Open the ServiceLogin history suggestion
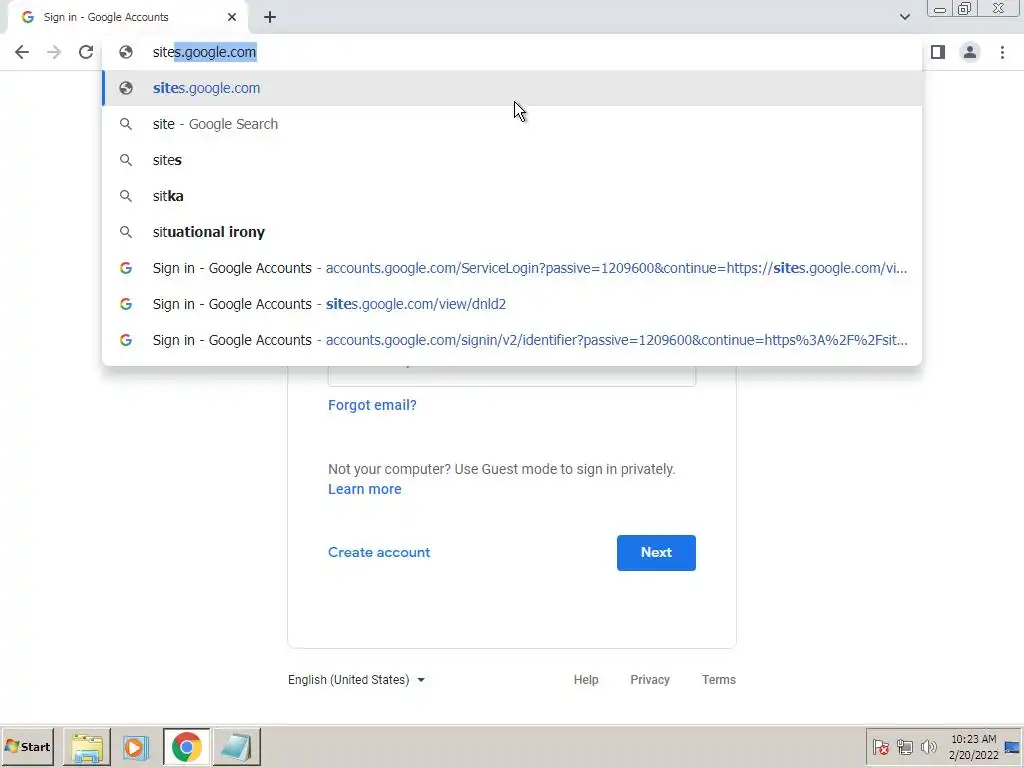 click(512, 268)
